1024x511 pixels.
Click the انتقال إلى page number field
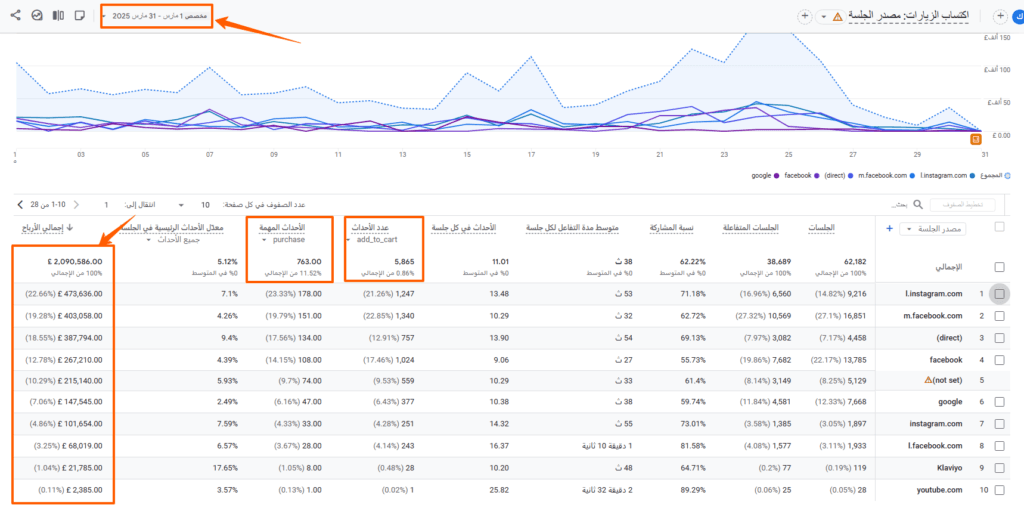pos(106,205)
